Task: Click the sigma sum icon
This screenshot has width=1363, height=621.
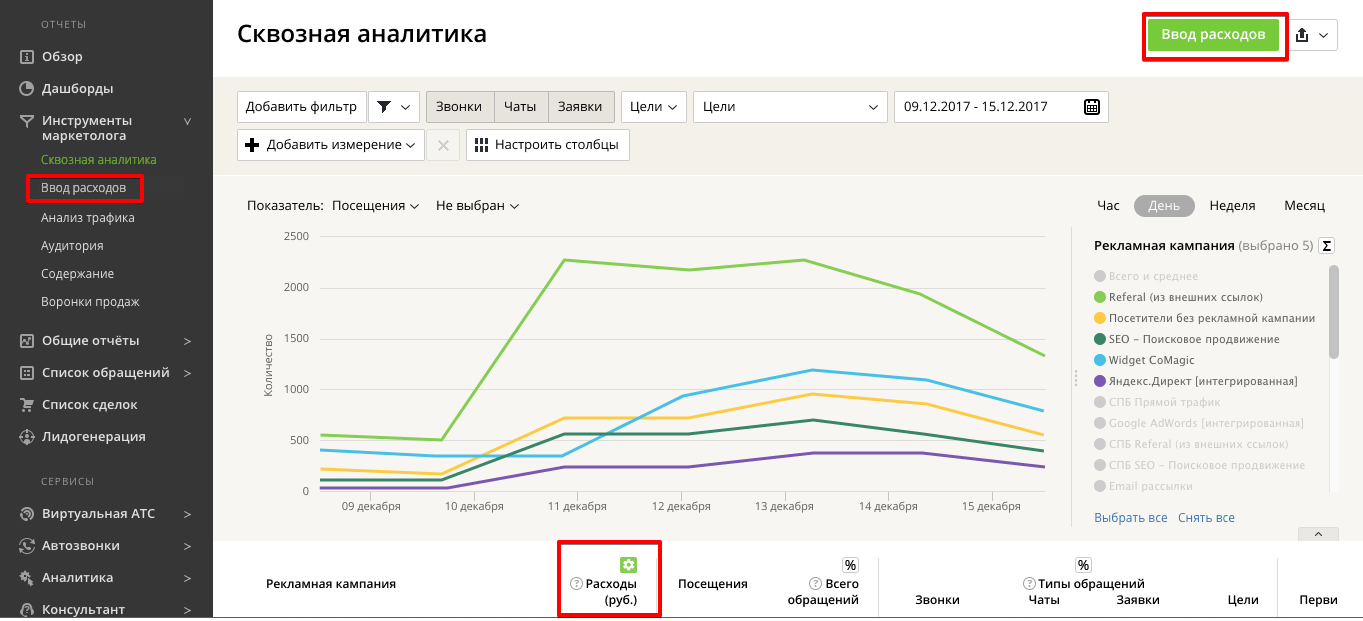Action: pos(1327,246)
